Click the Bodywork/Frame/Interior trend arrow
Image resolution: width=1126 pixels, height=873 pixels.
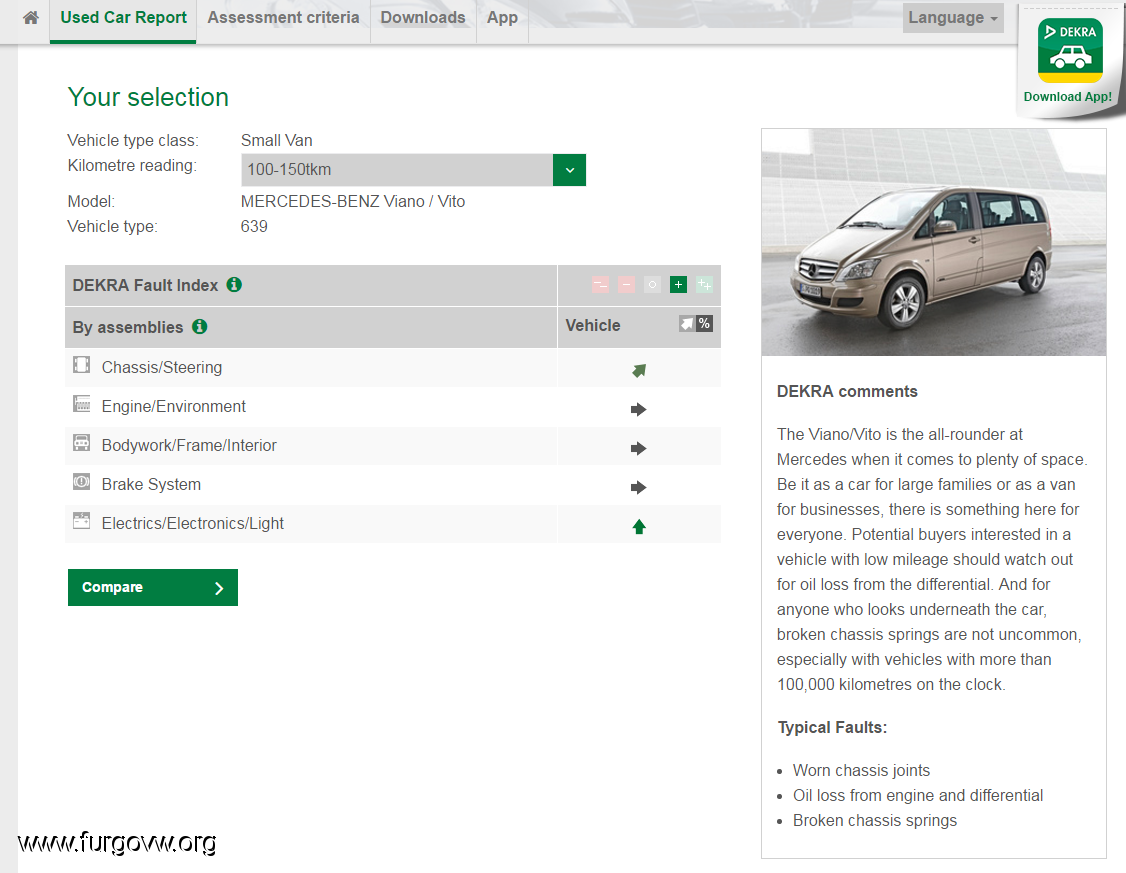[638, 449]
